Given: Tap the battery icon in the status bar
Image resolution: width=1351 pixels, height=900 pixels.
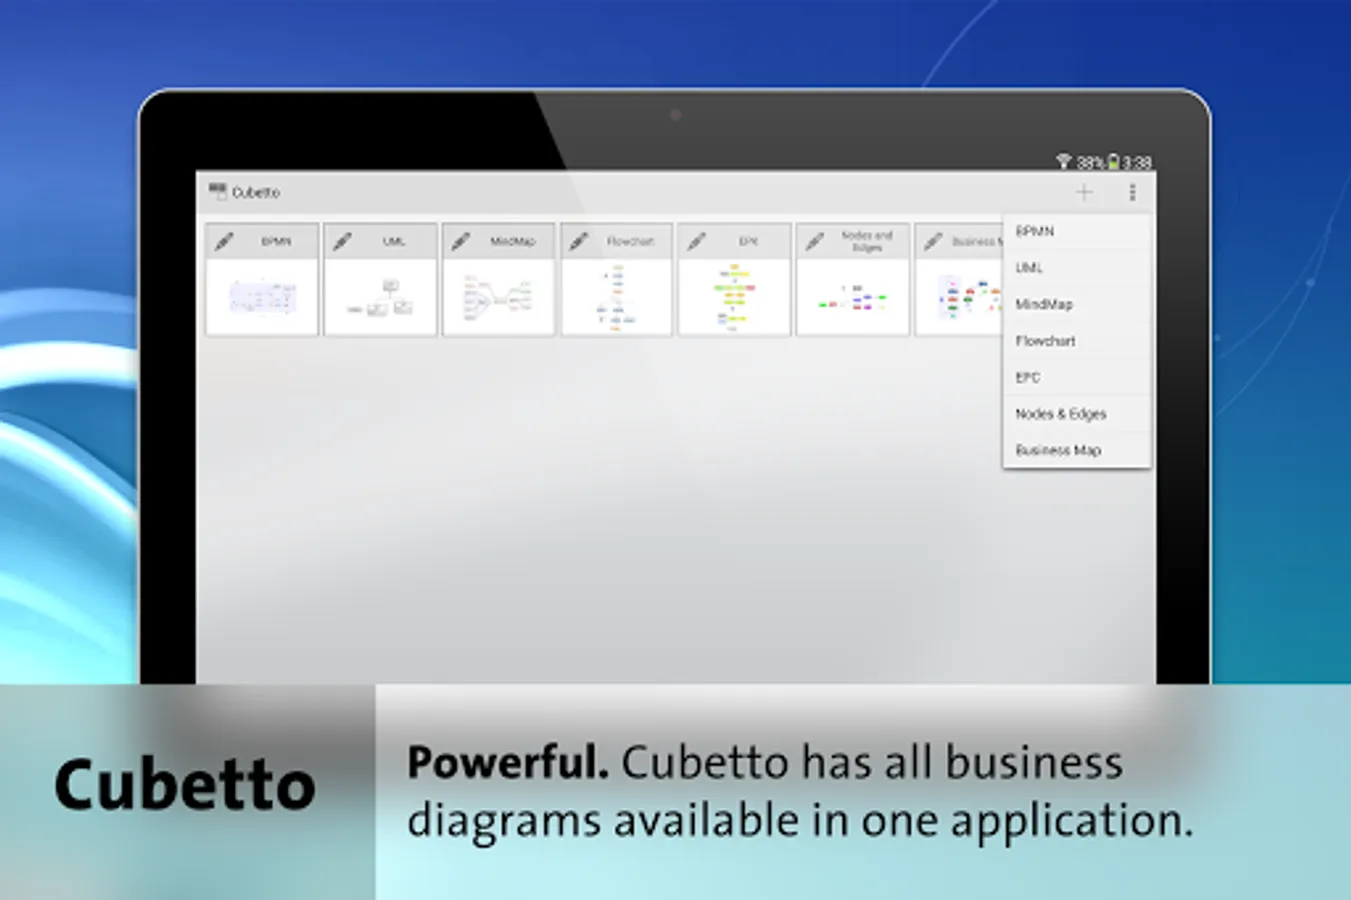Looking at the screenshot, I should (1112, 161).
